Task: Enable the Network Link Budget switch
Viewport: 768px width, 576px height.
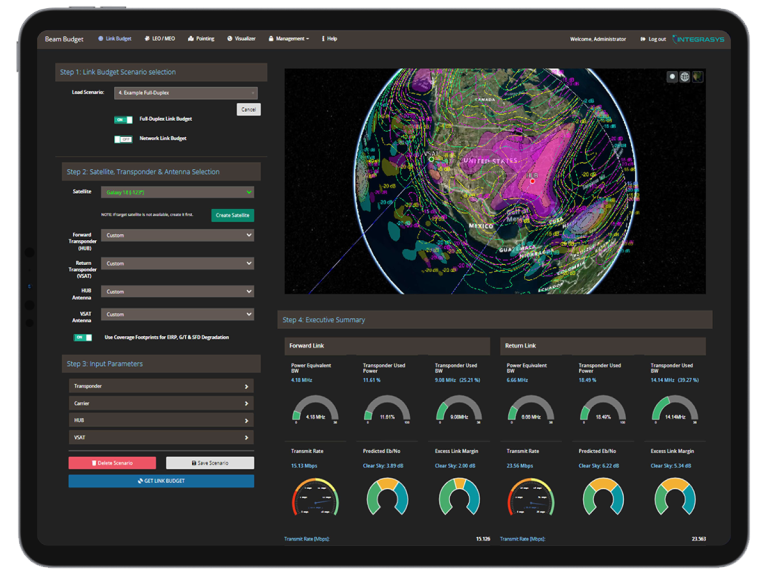Action: [x=124, y=139]
